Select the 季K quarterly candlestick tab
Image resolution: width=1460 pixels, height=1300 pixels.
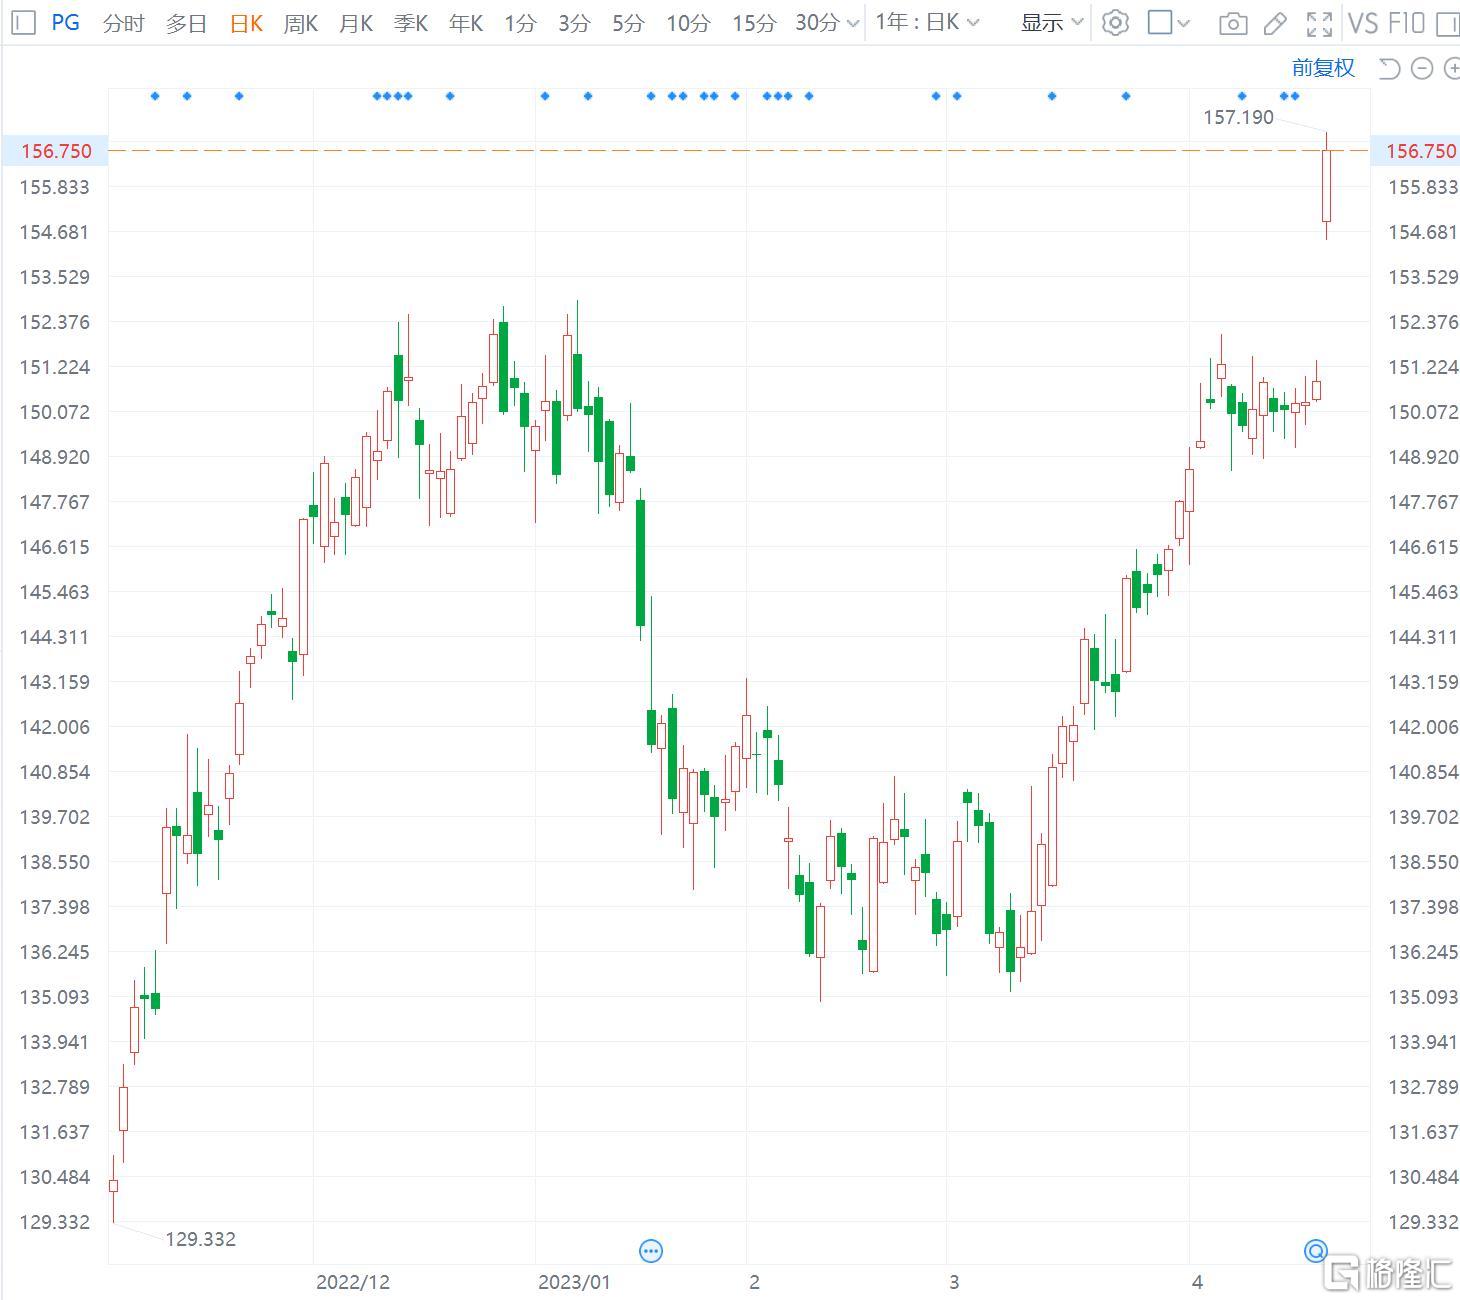coord(411,23)
